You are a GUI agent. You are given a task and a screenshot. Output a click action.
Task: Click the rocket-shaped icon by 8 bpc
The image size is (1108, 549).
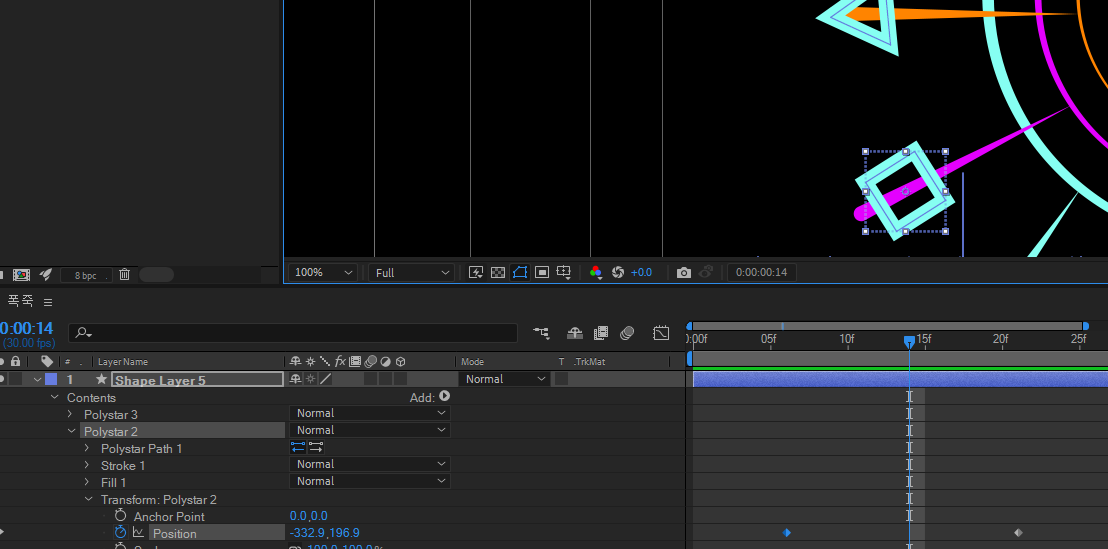(45, 274)
